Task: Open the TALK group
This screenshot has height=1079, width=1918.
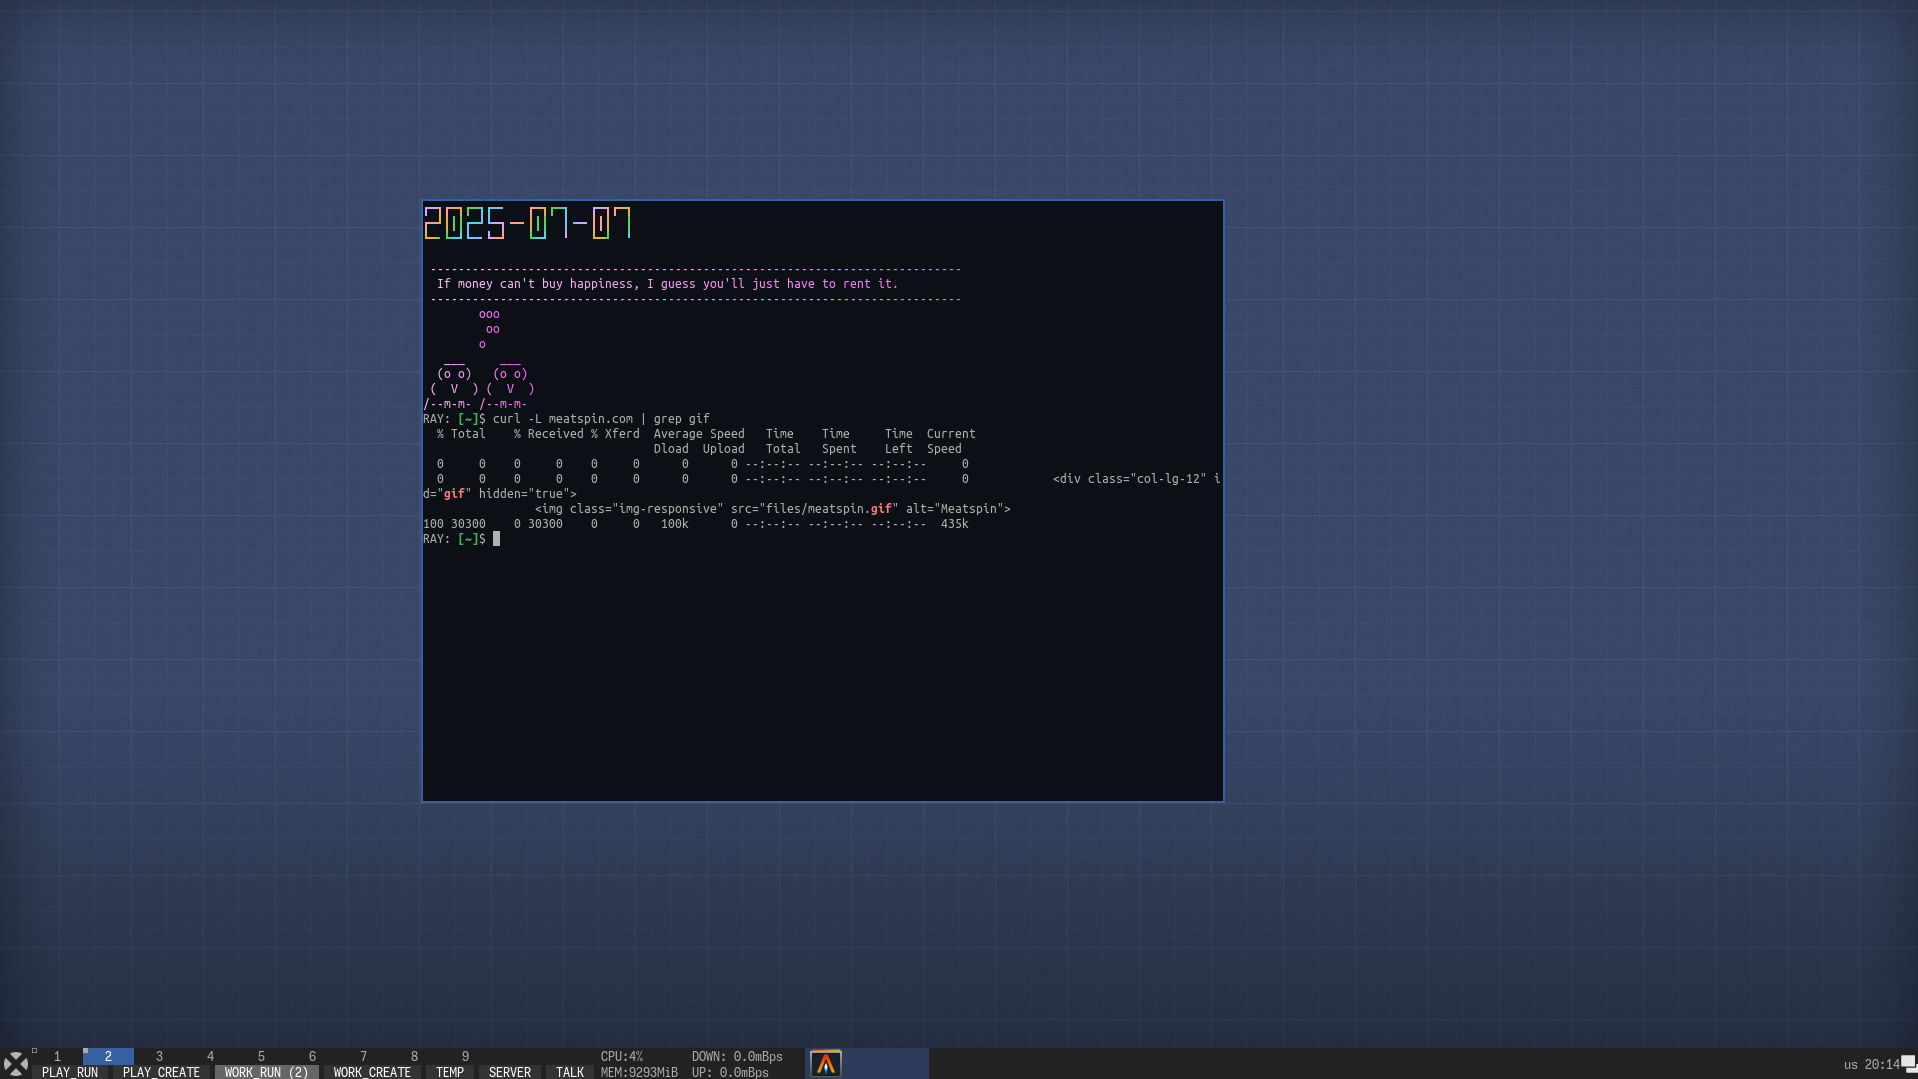Action: coord(570,1072)
